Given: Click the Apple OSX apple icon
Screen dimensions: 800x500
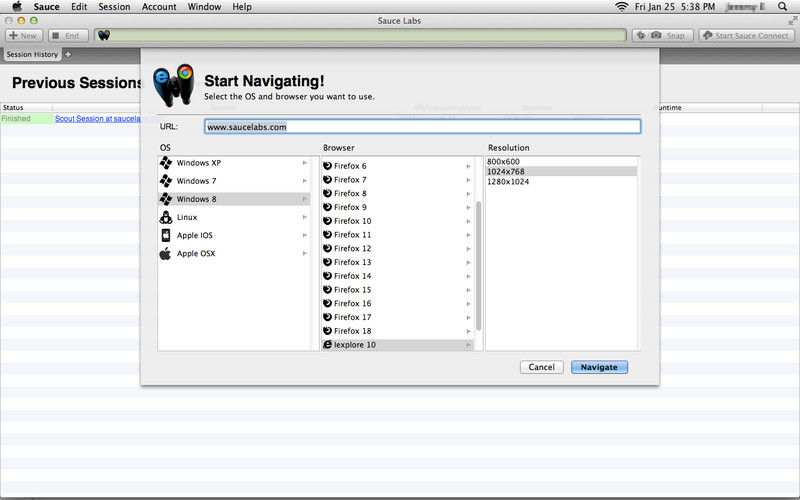Looking at the screenshot, I should point(165,253).
